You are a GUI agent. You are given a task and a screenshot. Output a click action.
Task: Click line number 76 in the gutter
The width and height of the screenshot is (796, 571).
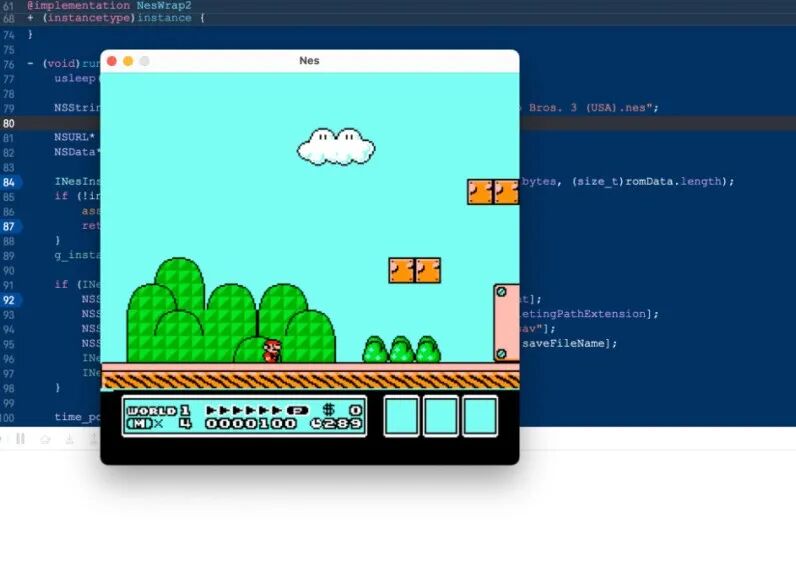tap(9, 64)
